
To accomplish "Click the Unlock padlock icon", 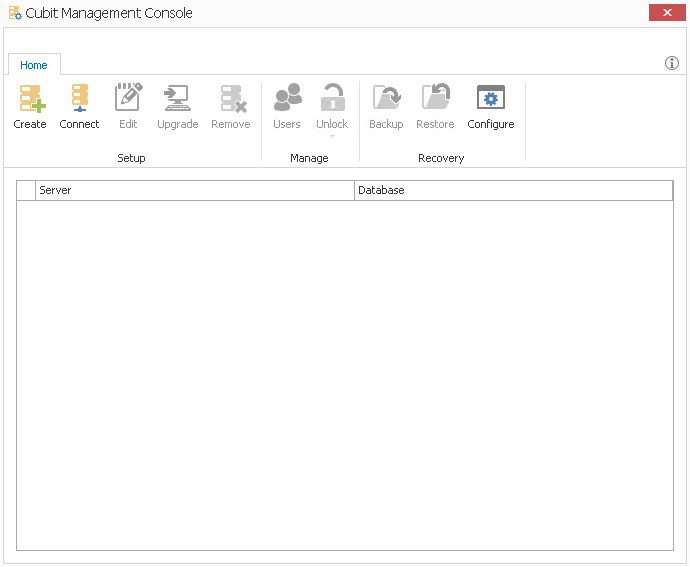I will pos(332,99).
